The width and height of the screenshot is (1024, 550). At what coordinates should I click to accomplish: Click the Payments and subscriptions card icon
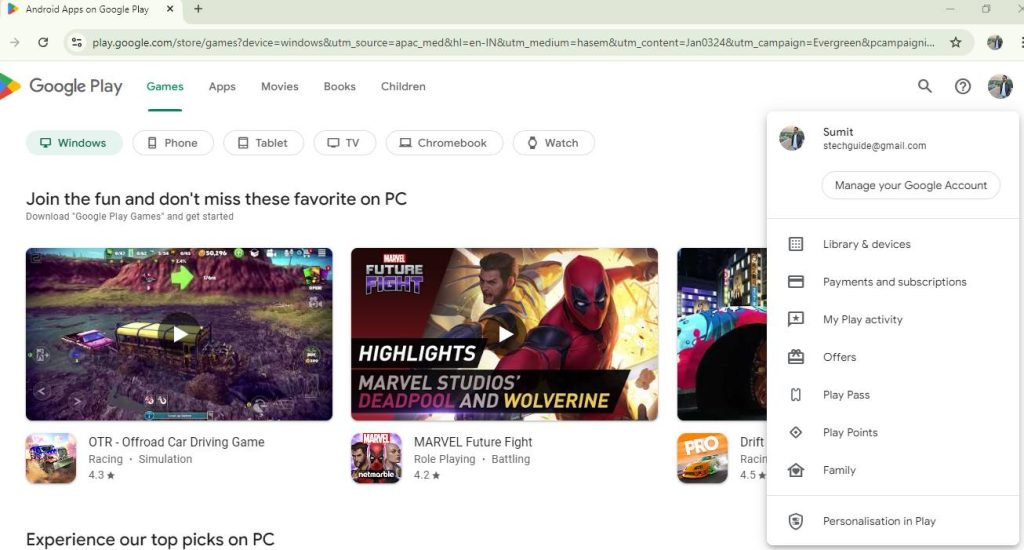coord(796,282)
